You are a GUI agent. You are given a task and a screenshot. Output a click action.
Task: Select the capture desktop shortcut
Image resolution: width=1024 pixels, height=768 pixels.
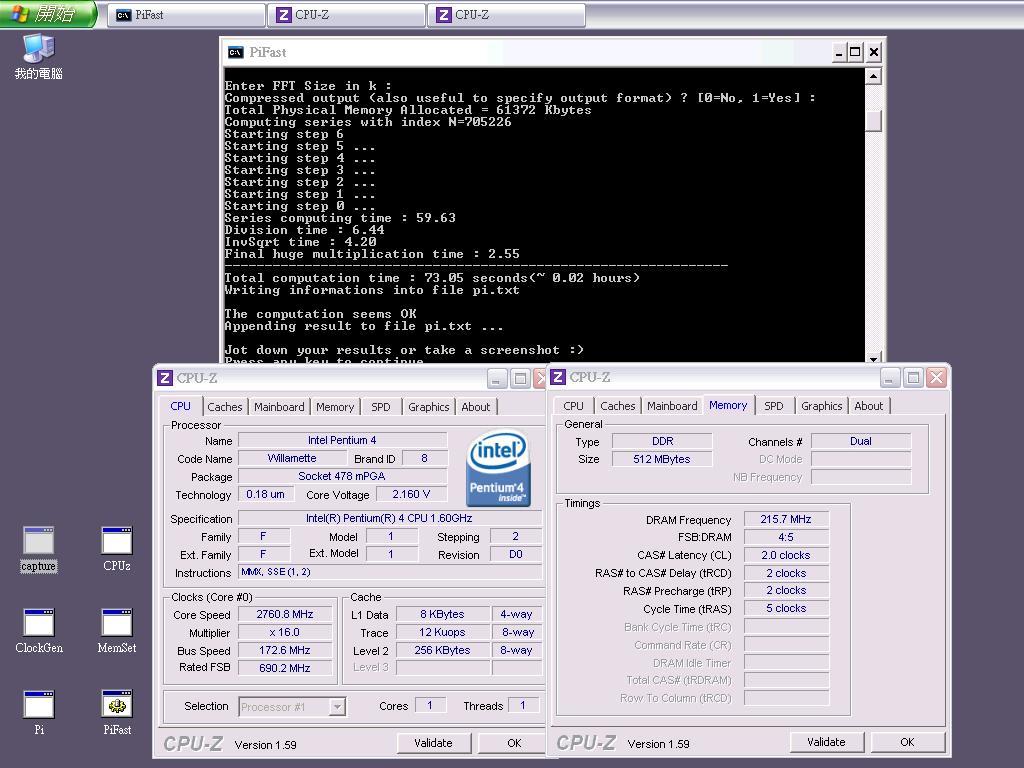click(39, 549)
